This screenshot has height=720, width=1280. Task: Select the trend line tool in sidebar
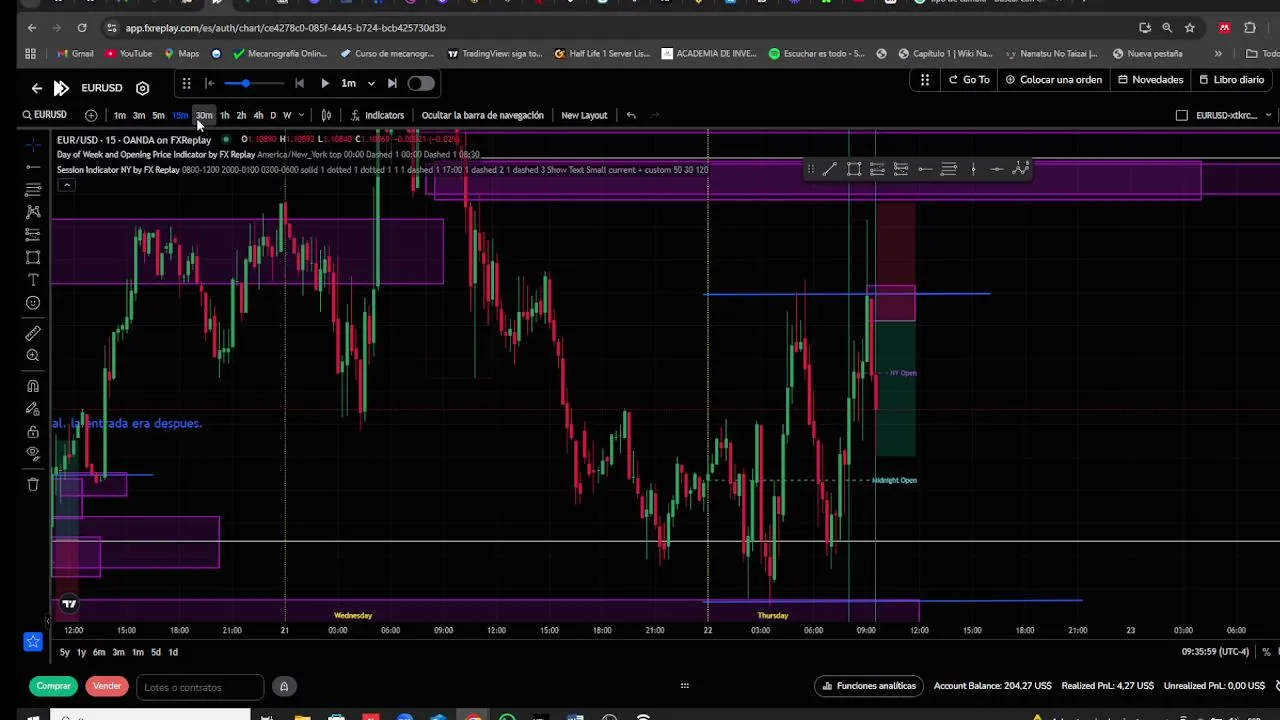33,167
